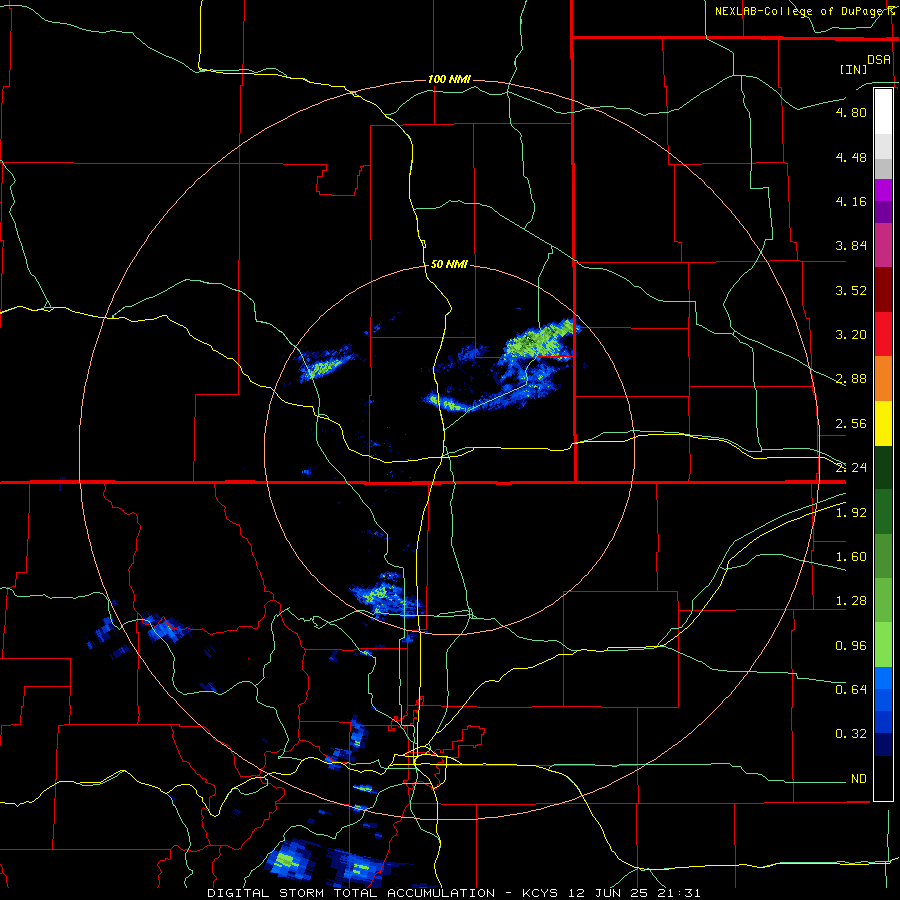Click the light blue swatch beside 0.64
This screenshot has height=900, width=900.
883,678
